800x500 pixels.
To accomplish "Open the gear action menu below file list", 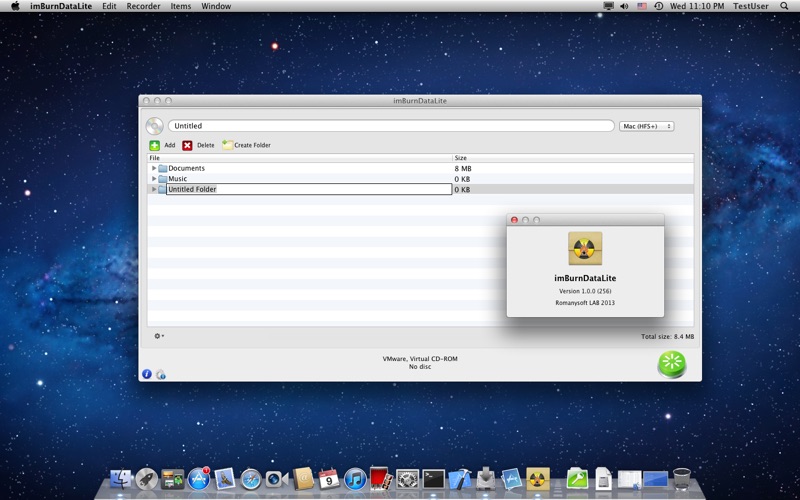I will [x=159, y=336].
